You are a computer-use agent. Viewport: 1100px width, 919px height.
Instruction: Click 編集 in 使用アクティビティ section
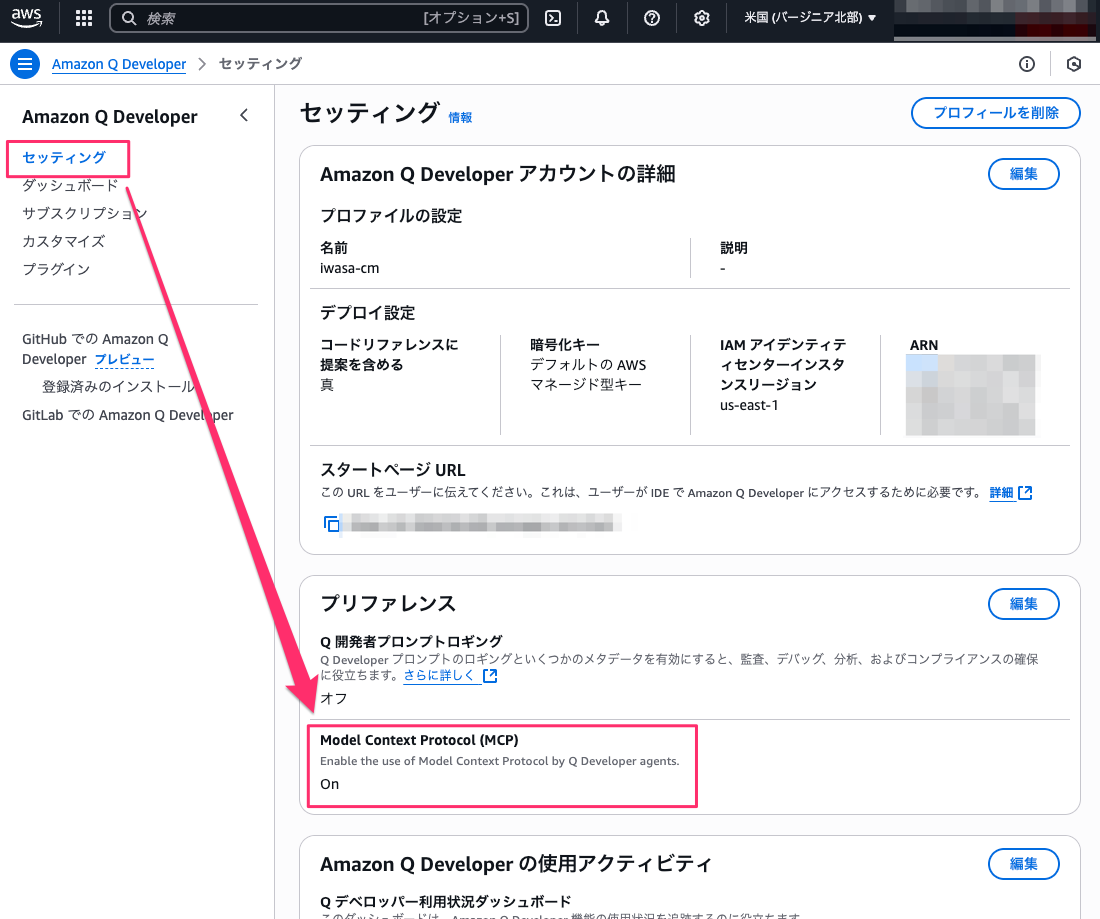click(1024, 864)
